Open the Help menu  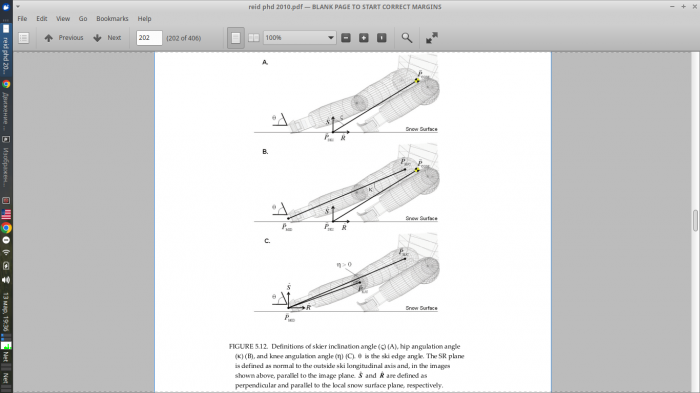[x=144, y=19]
